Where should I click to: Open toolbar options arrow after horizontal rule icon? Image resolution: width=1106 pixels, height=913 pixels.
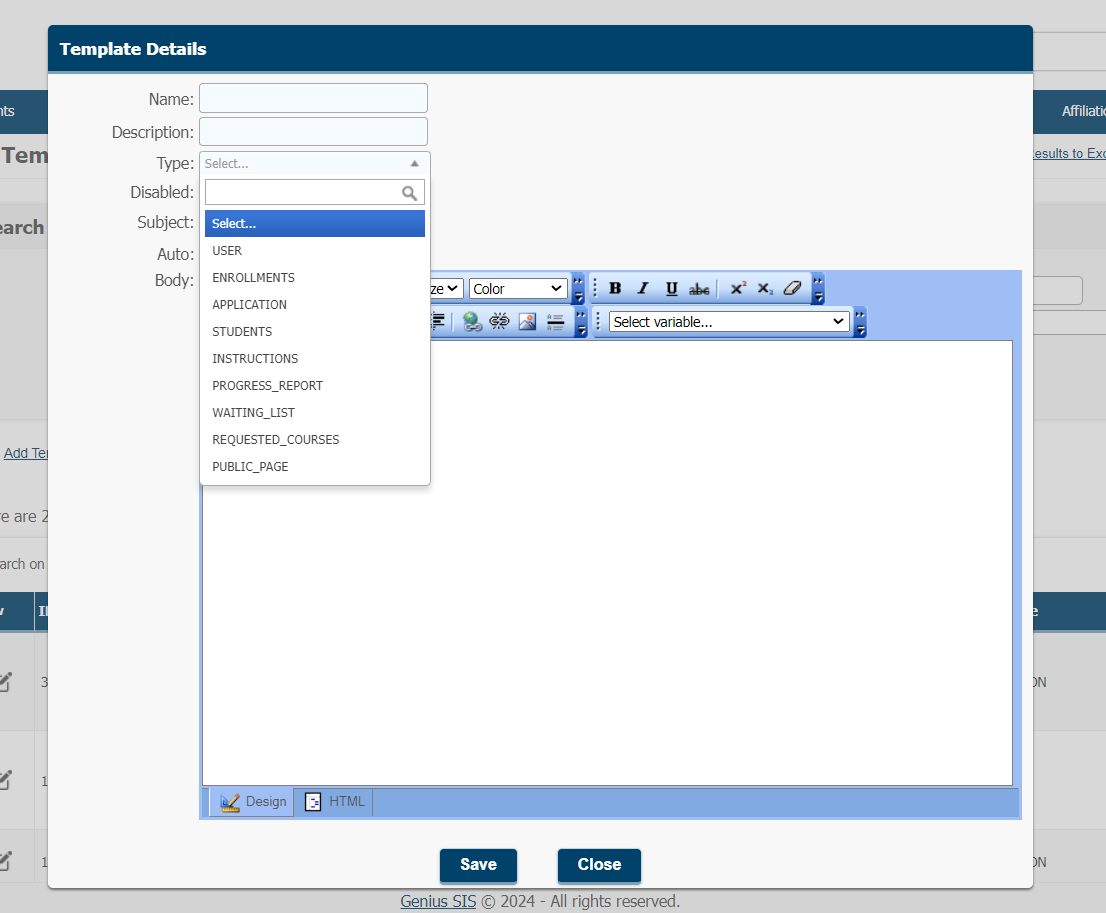click(581, 322)
